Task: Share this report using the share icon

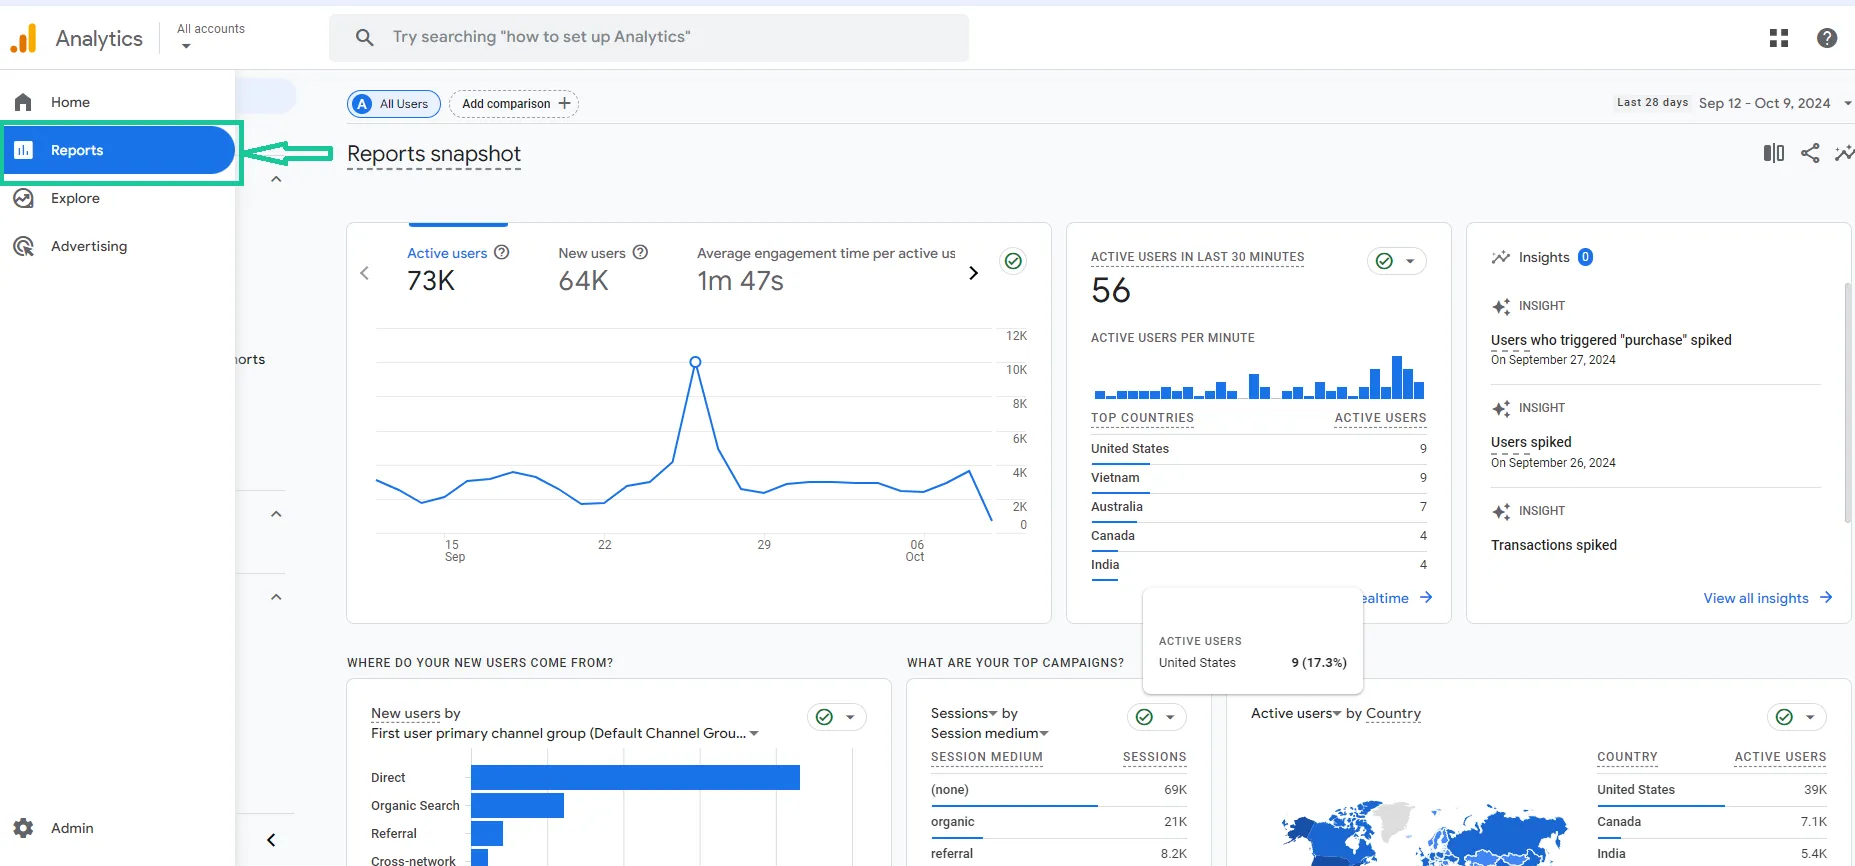Action: pos(1810,153)
